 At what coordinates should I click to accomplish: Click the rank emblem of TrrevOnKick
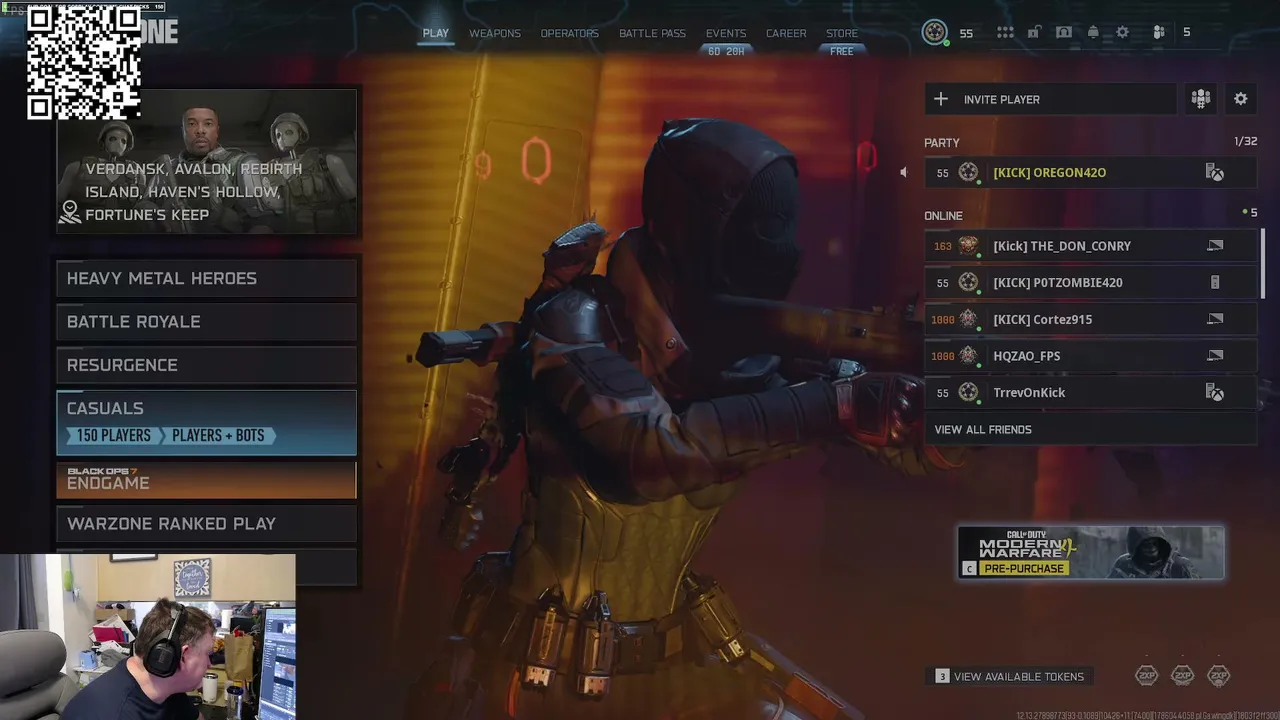point(968,392)
